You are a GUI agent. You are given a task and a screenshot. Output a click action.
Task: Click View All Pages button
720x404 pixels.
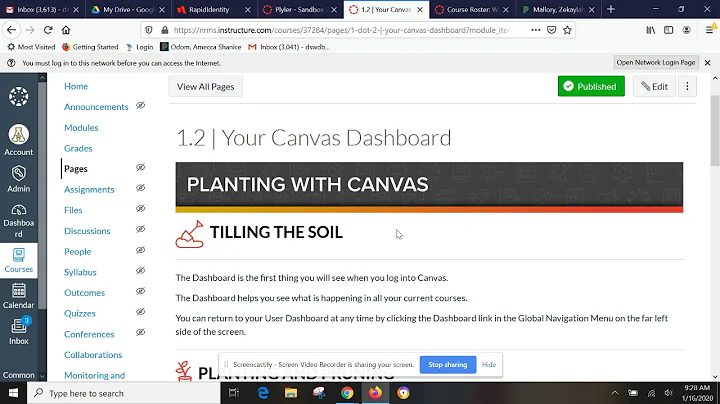click(206, 86)
